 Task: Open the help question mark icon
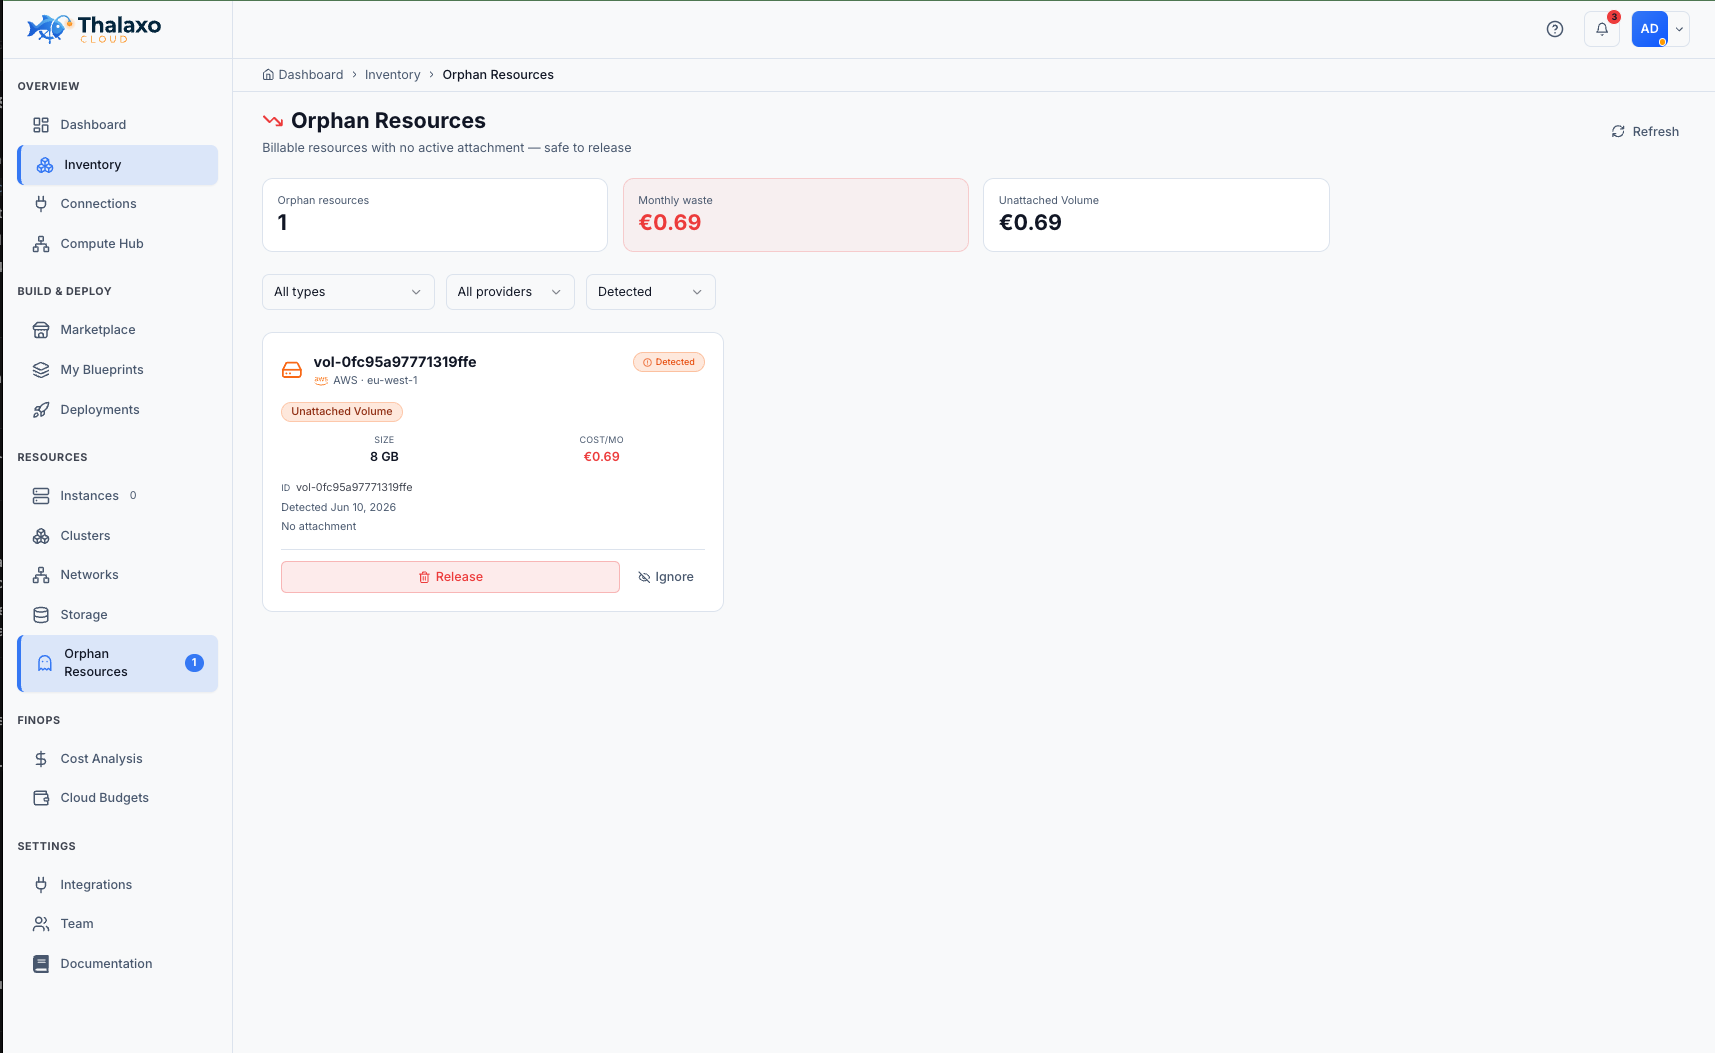point(1555,29)
